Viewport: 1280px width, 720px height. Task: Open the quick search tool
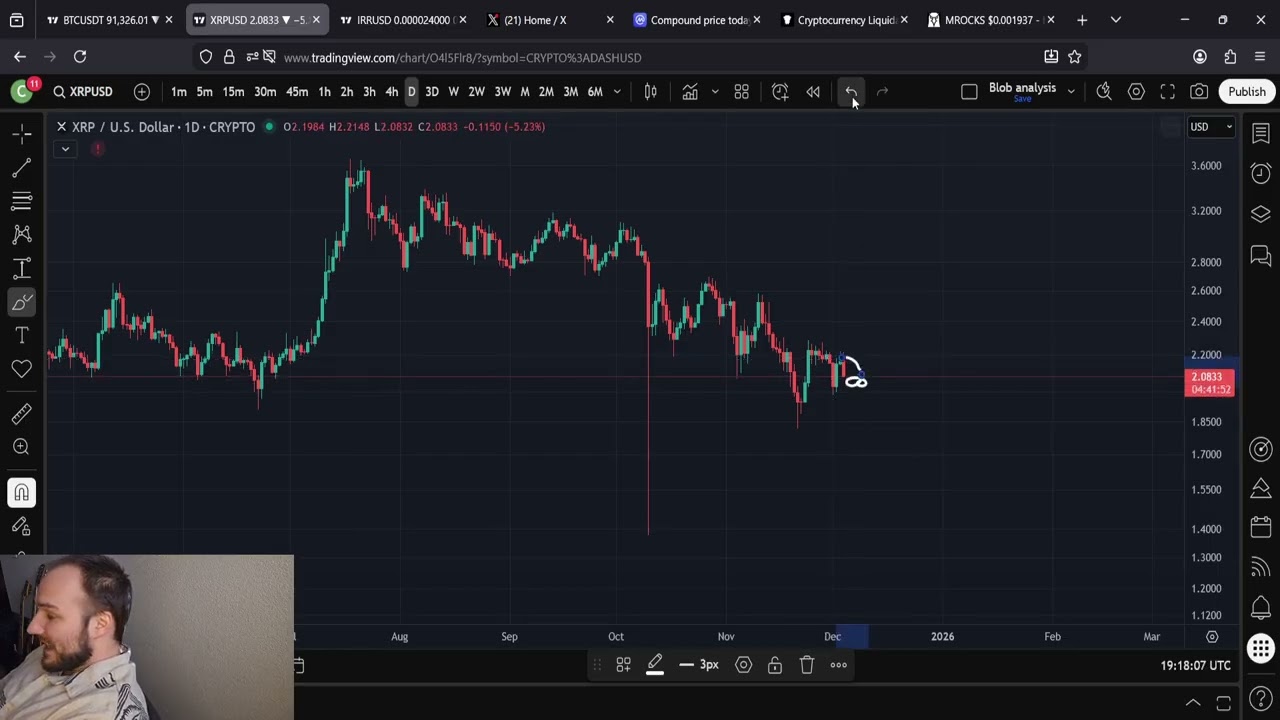click(1104, 92)
